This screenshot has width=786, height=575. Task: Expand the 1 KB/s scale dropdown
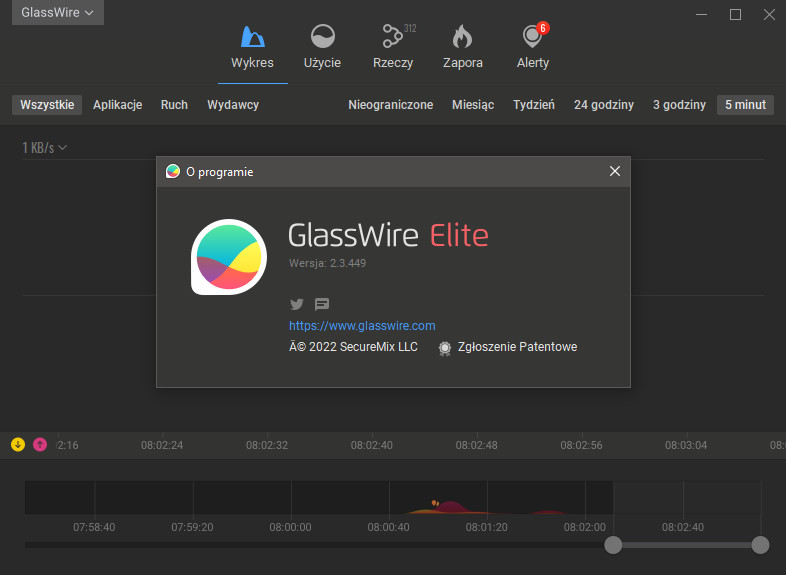(x=45, y=148)
